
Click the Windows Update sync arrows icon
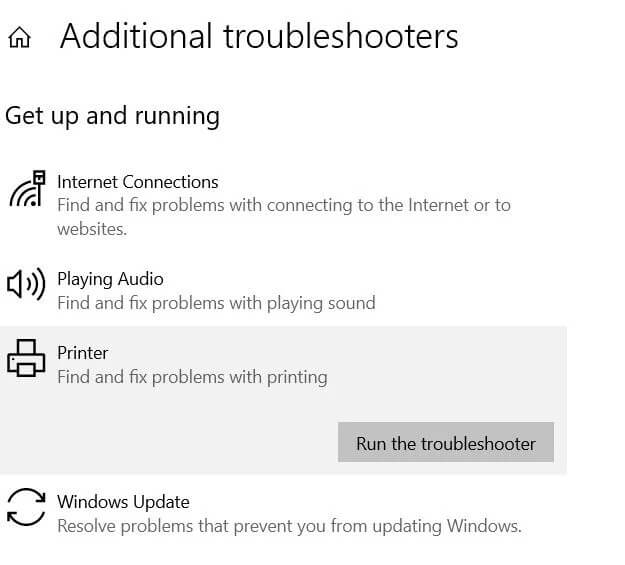click(27, 507)
